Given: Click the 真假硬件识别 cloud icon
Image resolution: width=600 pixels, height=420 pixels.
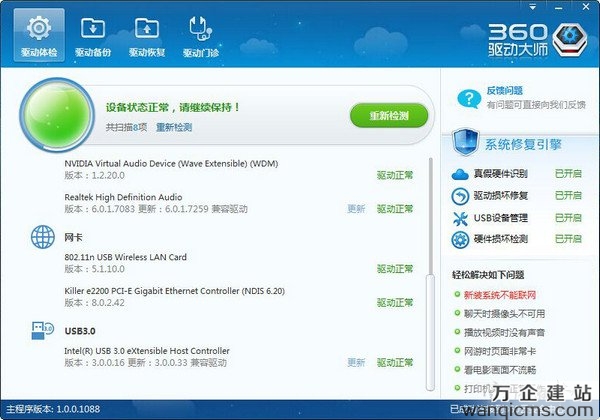Looking at the screenshot, I should click(x=460, y=174).
